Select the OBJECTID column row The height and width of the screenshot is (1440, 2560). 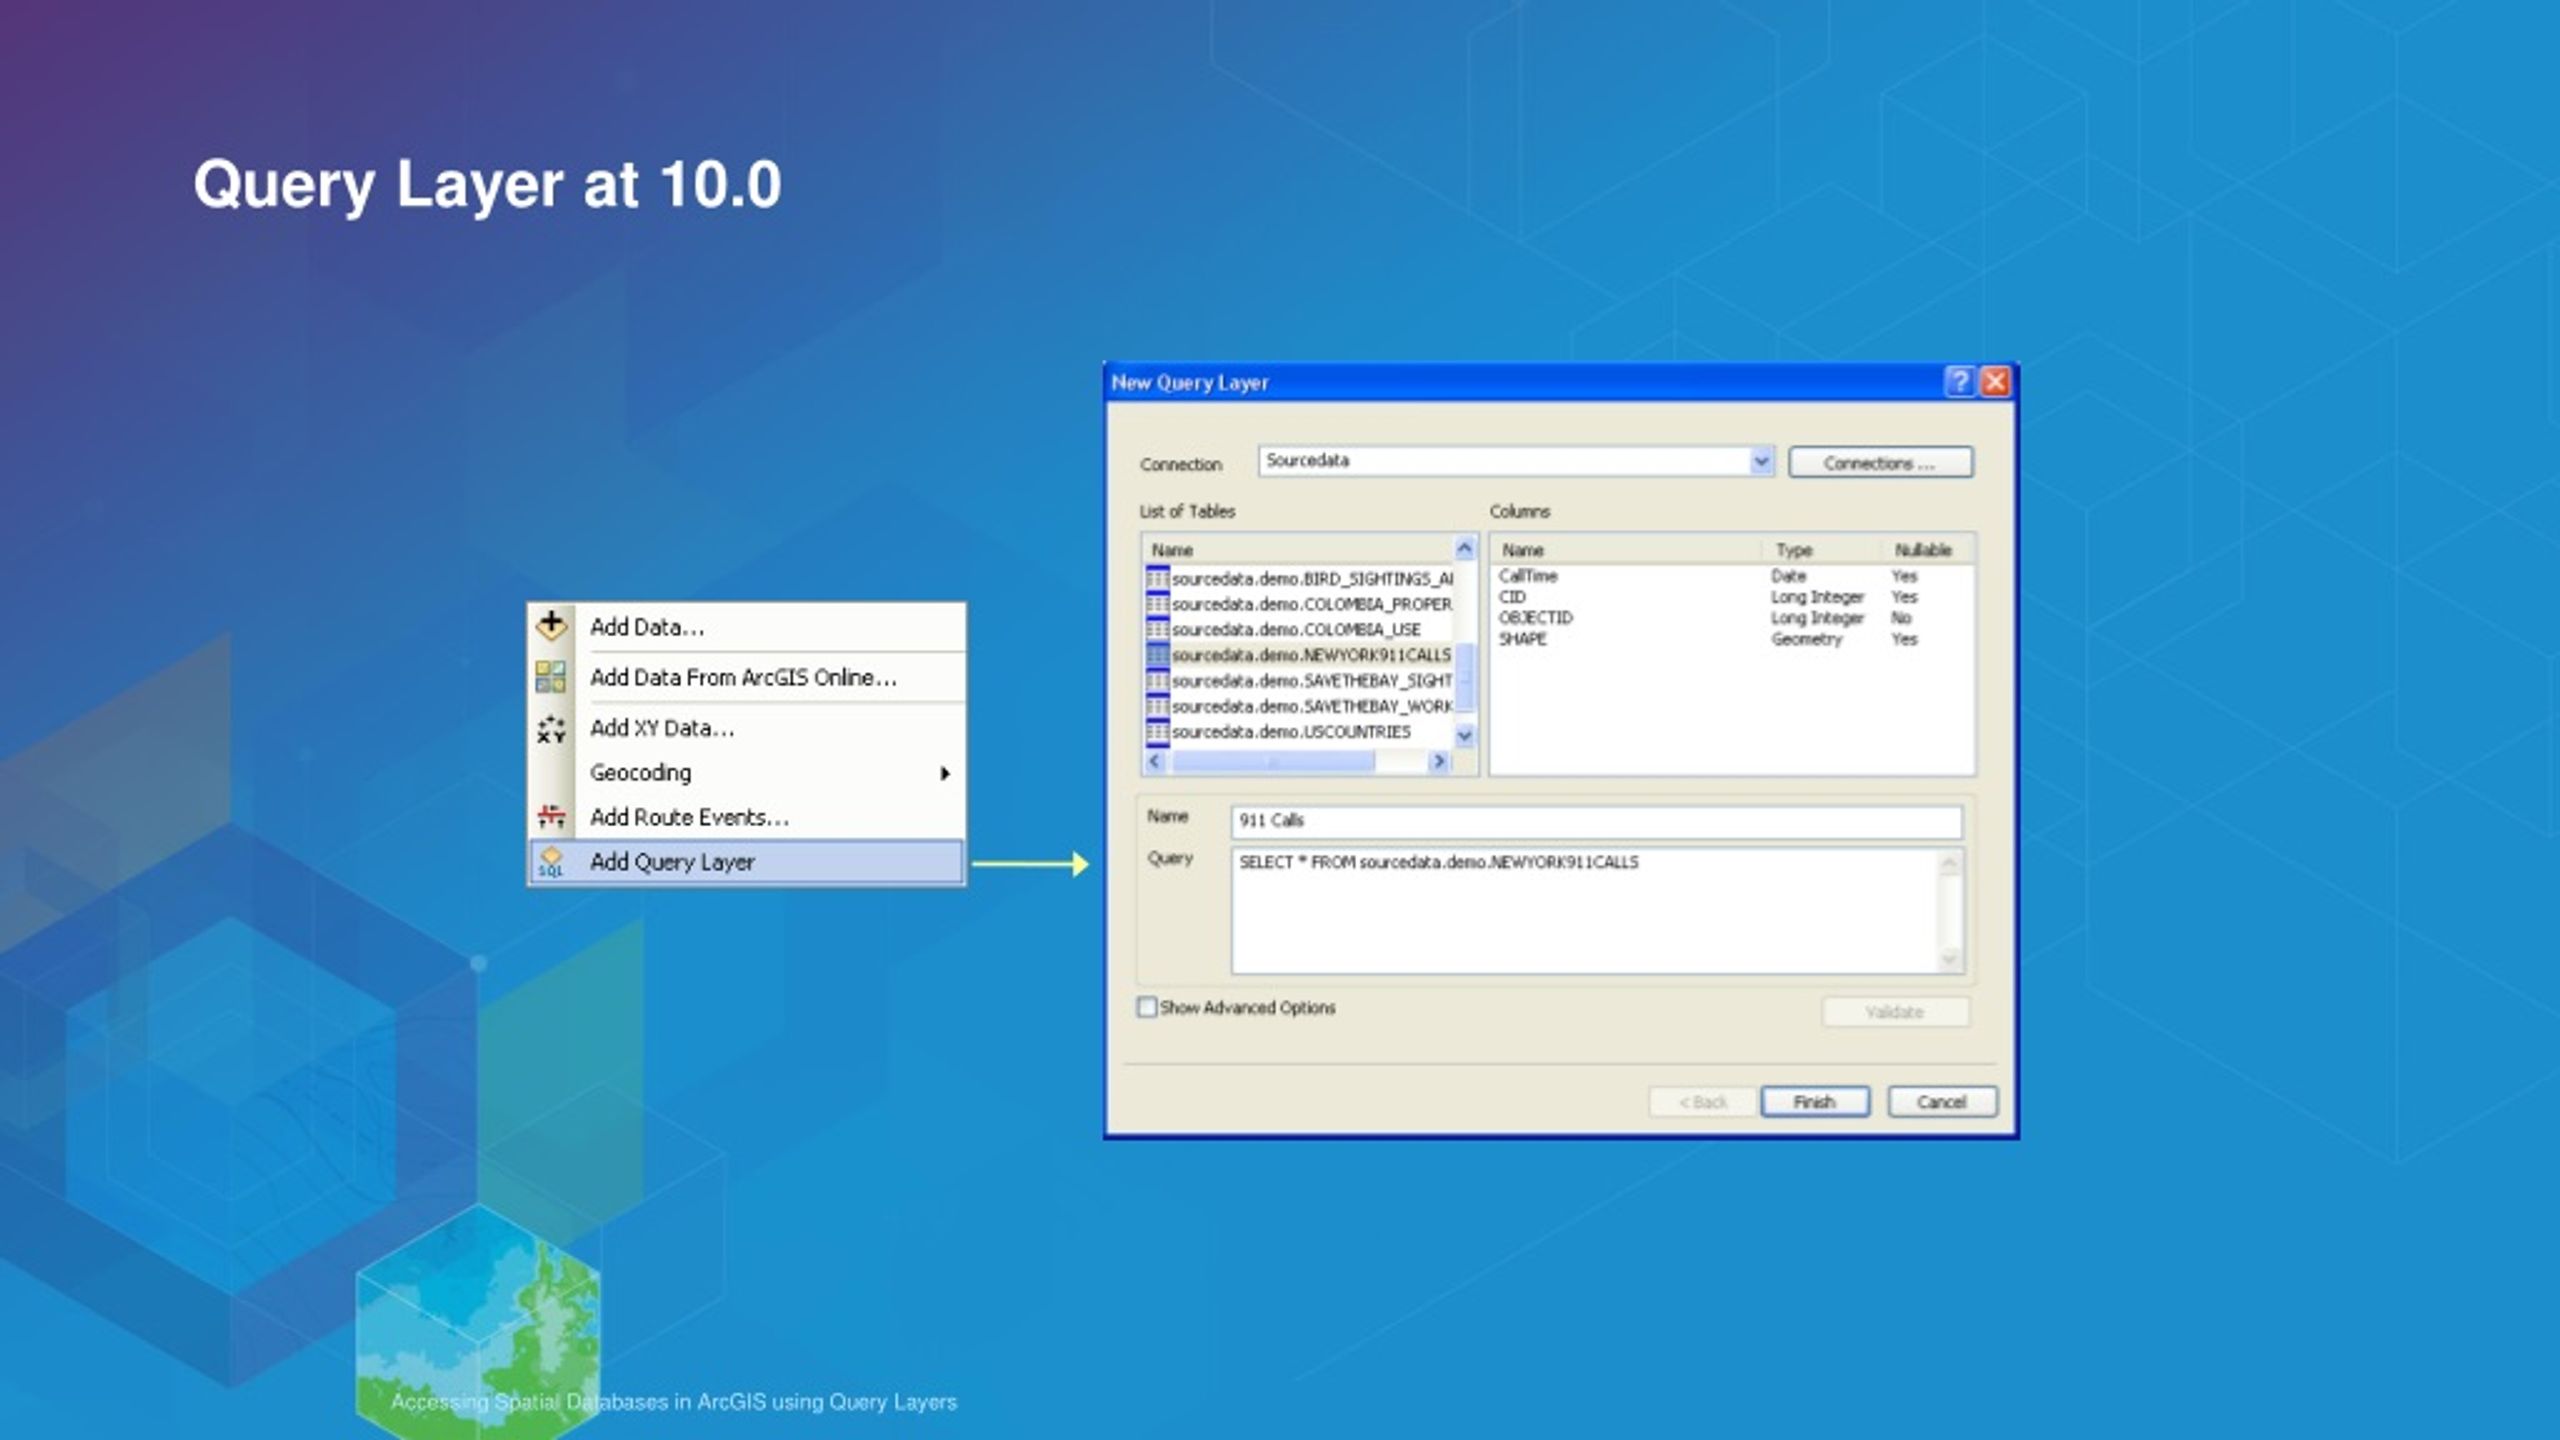tap(1731, 618)
